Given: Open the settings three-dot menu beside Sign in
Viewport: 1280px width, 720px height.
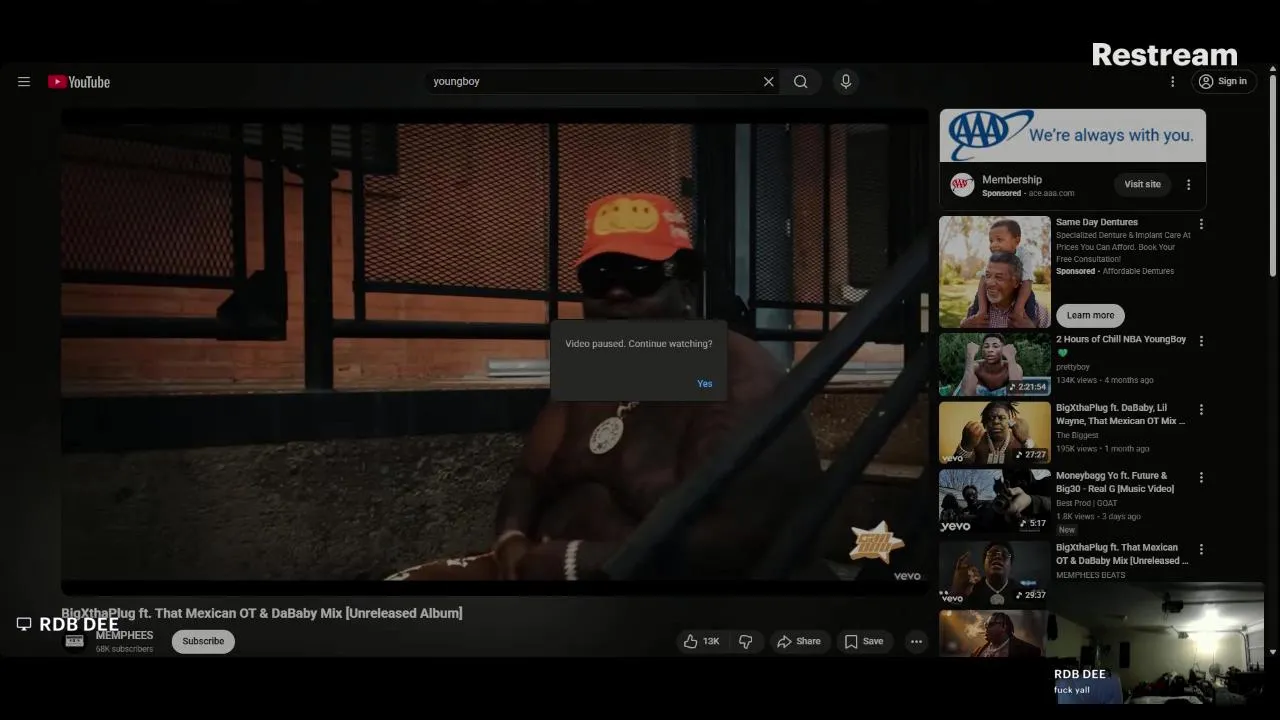Looking at the screenshot, I should (x=1172, y=82).
